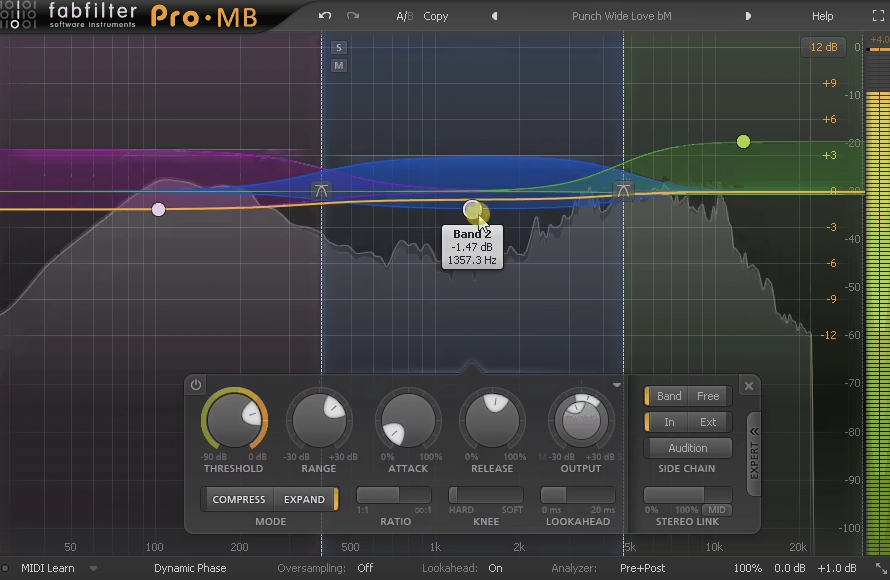Screen dimensions: 890x580
Task: Select Ext side chain input
Action: pos(707,422)
